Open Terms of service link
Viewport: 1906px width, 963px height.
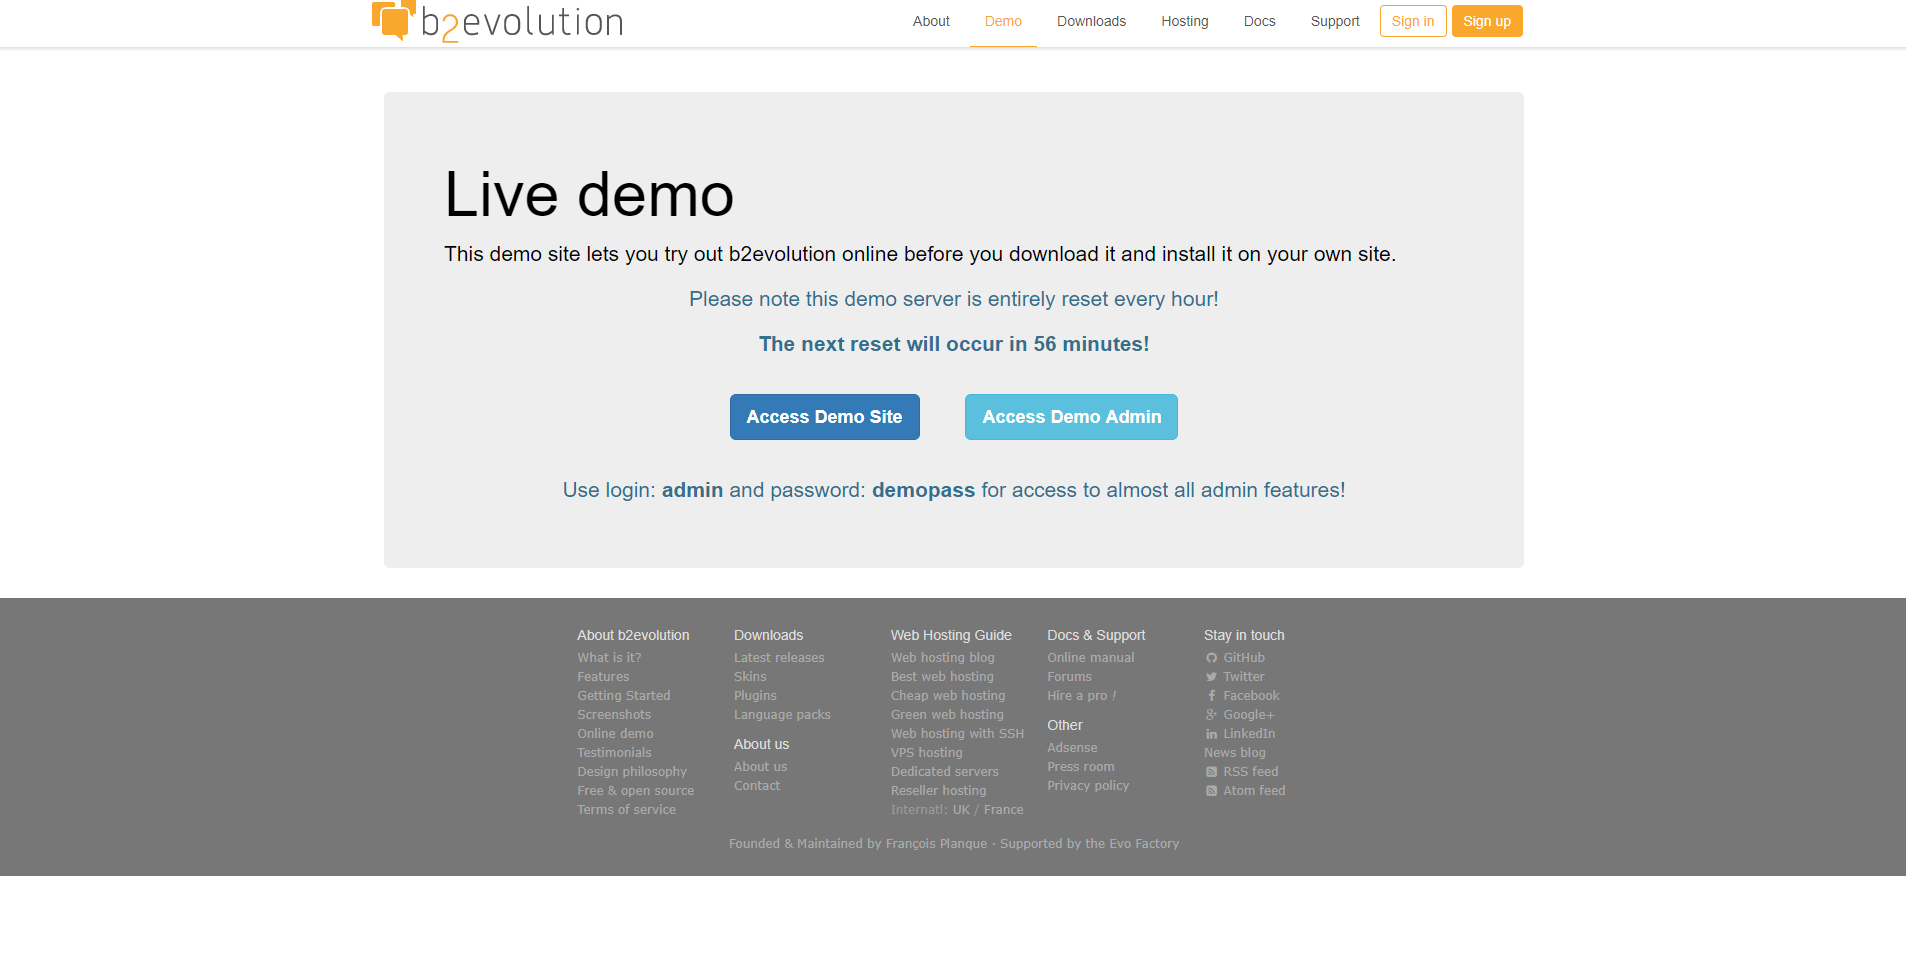click(x=626, y=810)
